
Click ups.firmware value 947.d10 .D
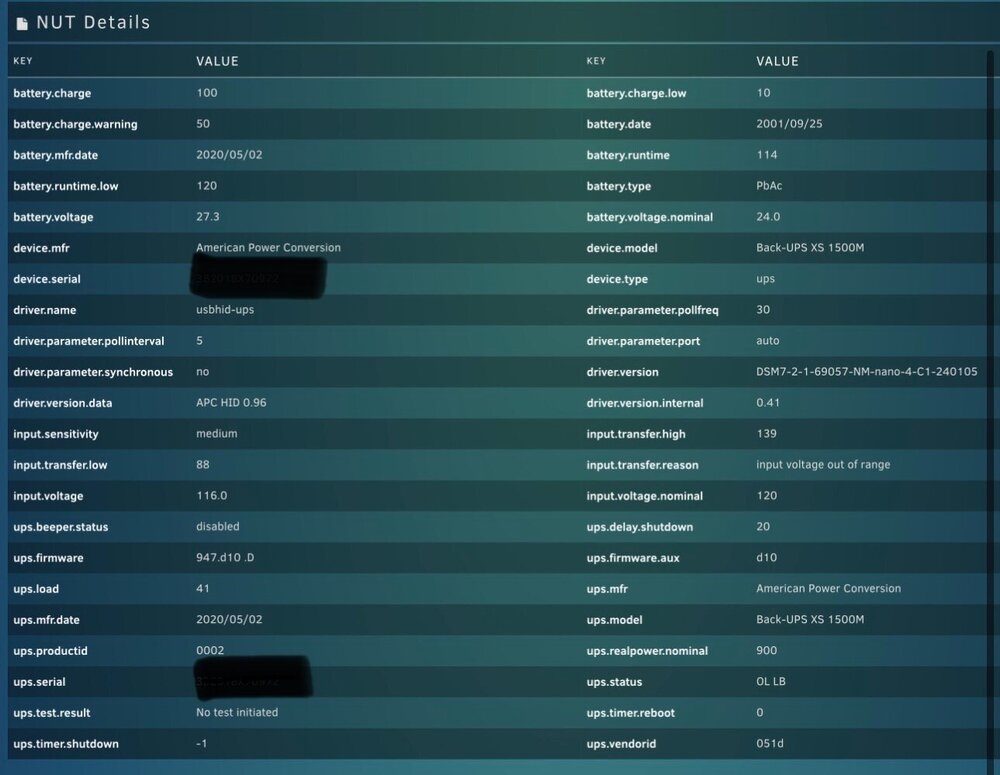(225, 557)
